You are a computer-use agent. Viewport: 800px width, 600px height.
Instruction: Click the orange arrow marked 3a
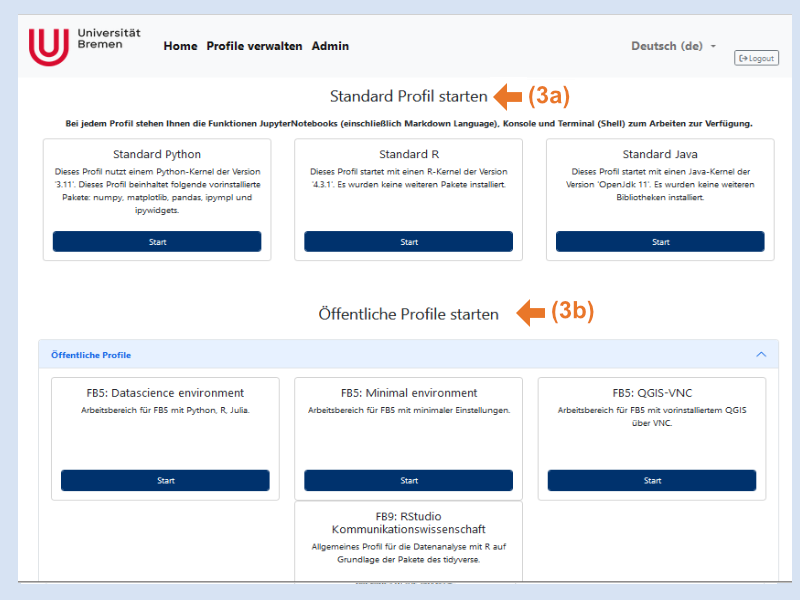pyautogui.click(x=509, y=97)
